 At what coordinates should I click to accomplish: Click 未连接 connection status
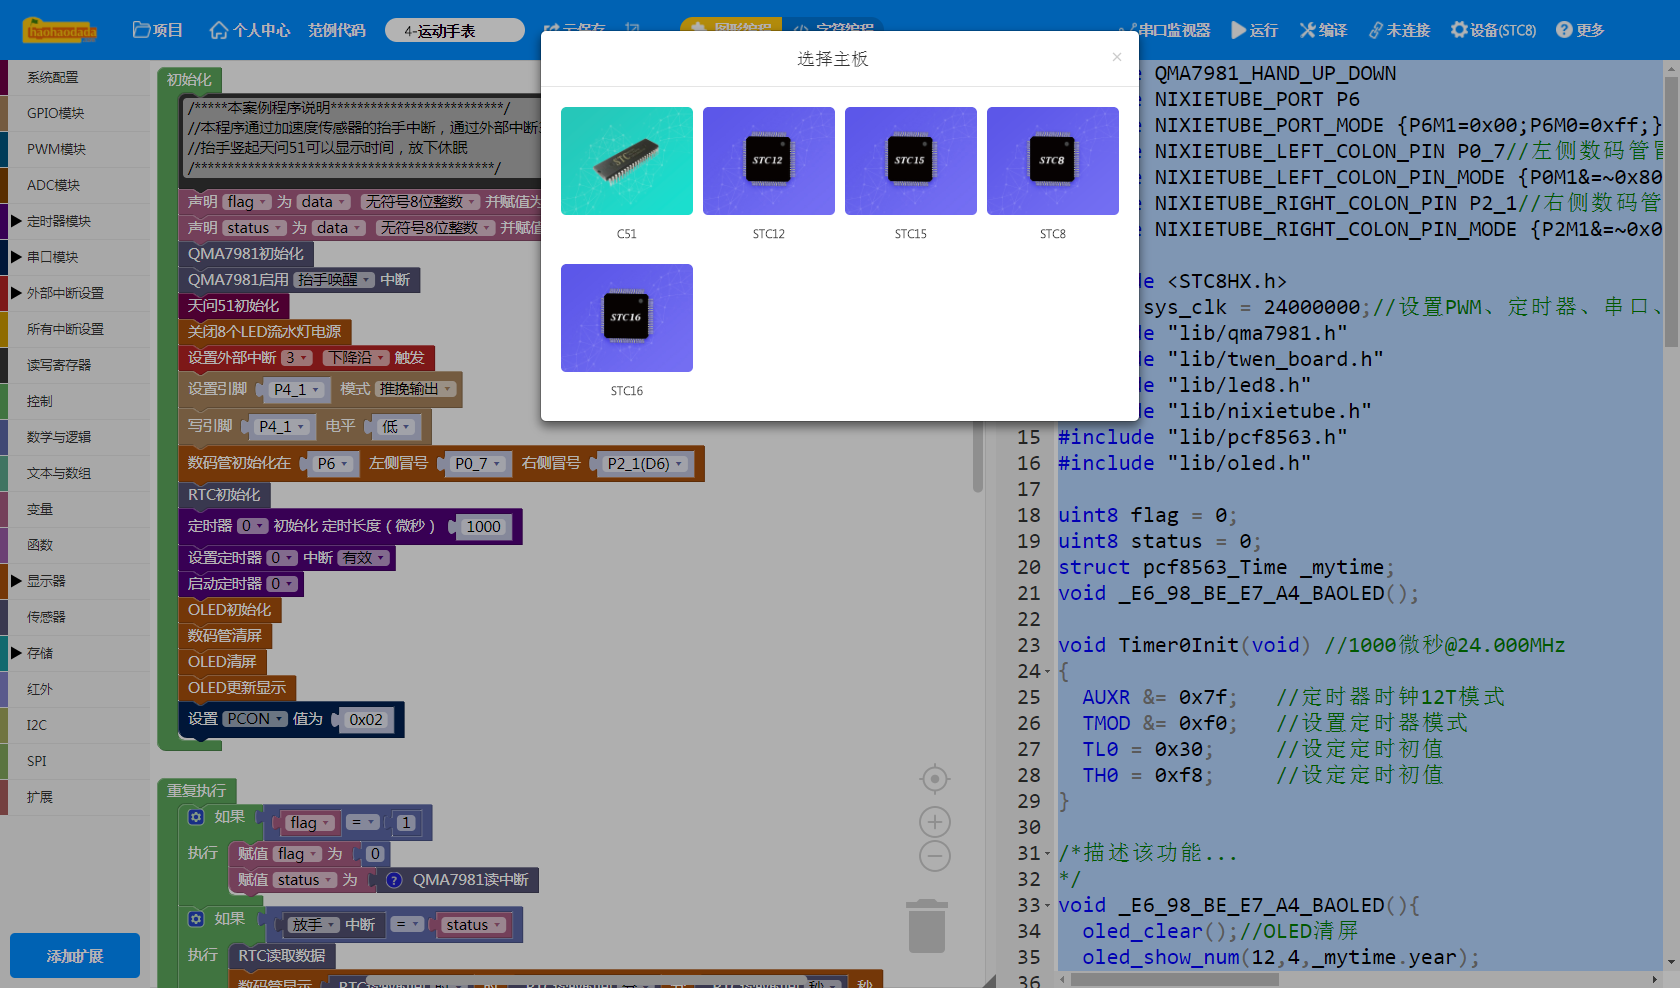click(x=1399, y=30)
